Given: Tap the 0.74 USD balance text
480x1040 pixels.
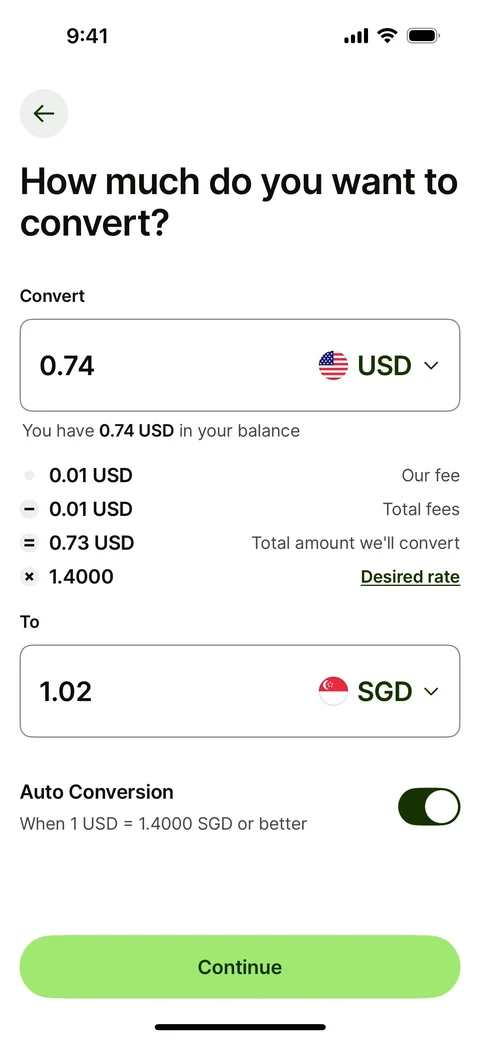Looking at the screenshot, I should point(137,431).
